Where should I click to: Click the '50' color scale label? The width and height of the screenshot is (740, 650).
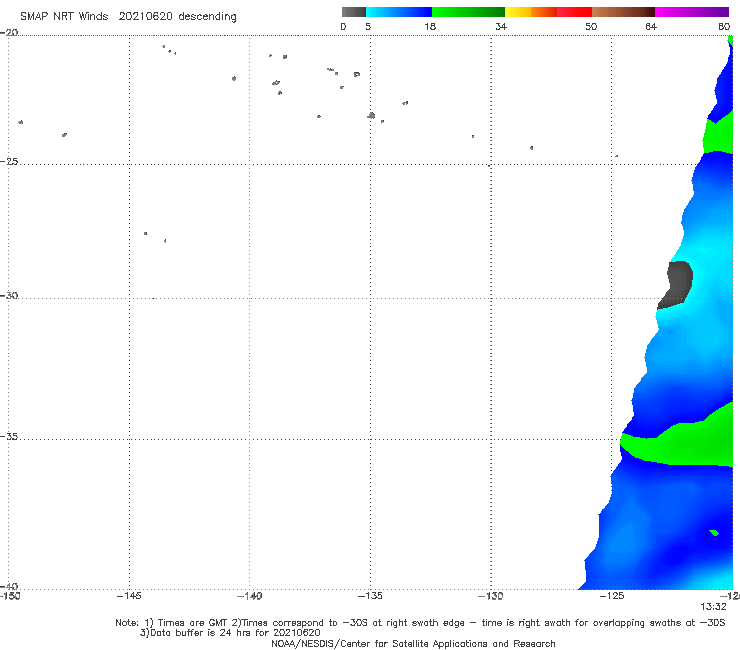pyautogui.click(x=591, y=27)
